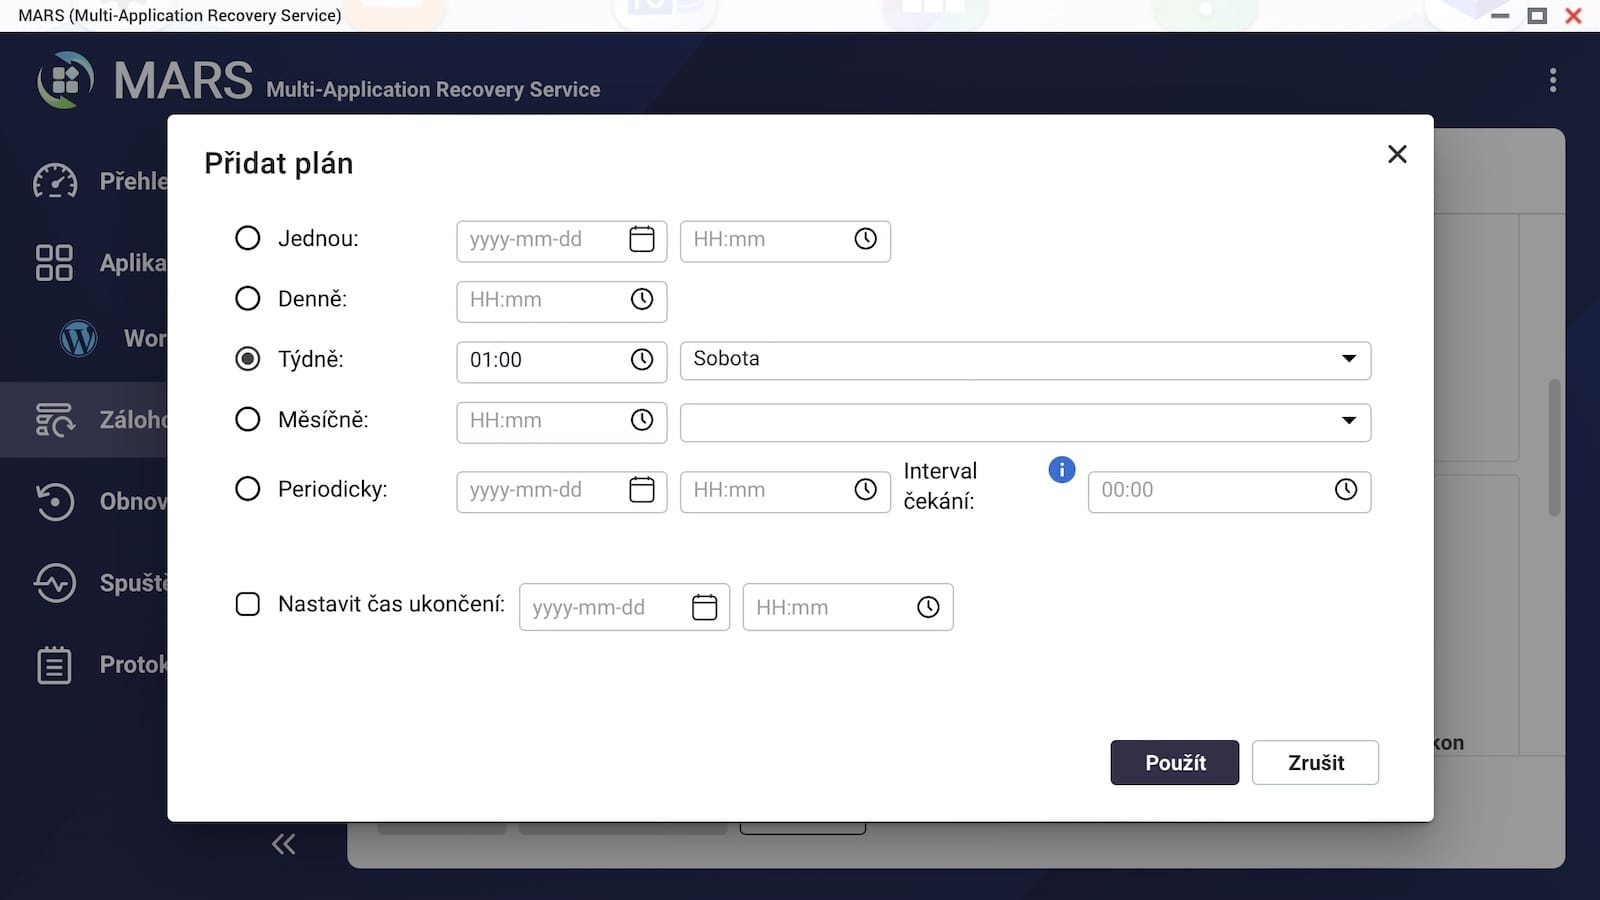Click the Zrušit button

coord(1316,763)
